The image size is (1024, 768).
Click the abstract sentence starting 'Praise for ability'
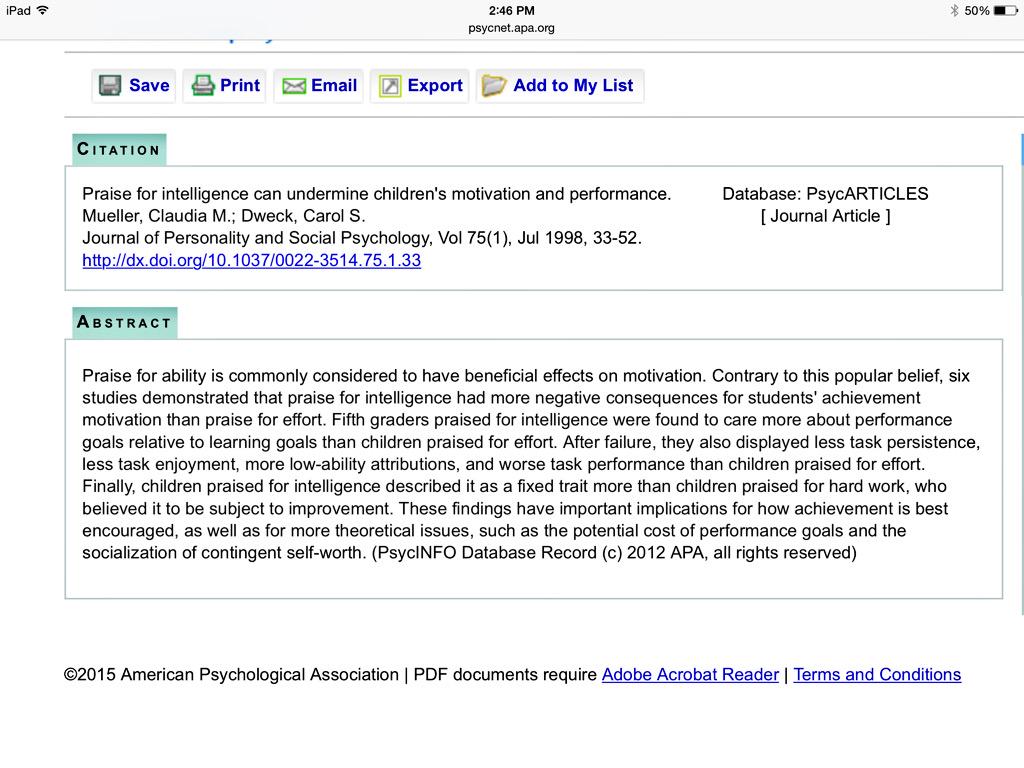click(393, 376)
